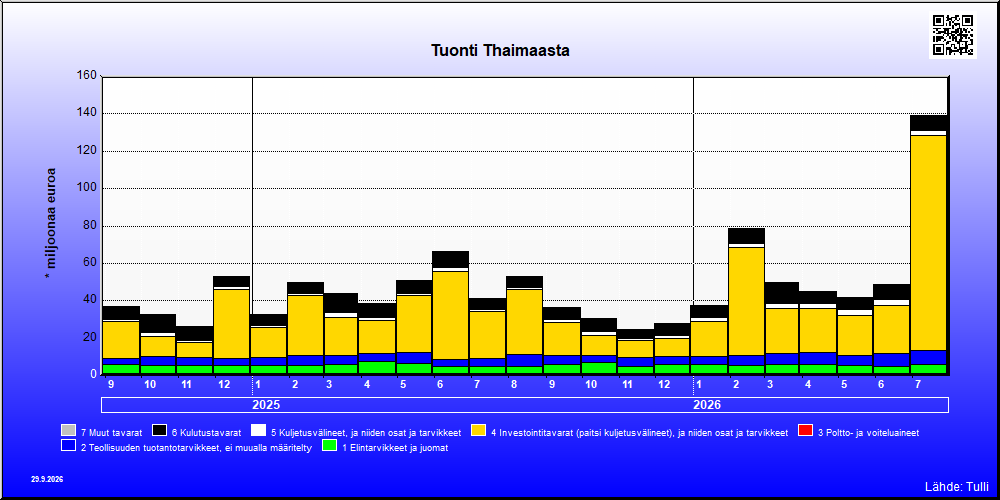
Task: Click legend text '1 Elintarvikkeet ja juomat'
Action: point(395,448)
